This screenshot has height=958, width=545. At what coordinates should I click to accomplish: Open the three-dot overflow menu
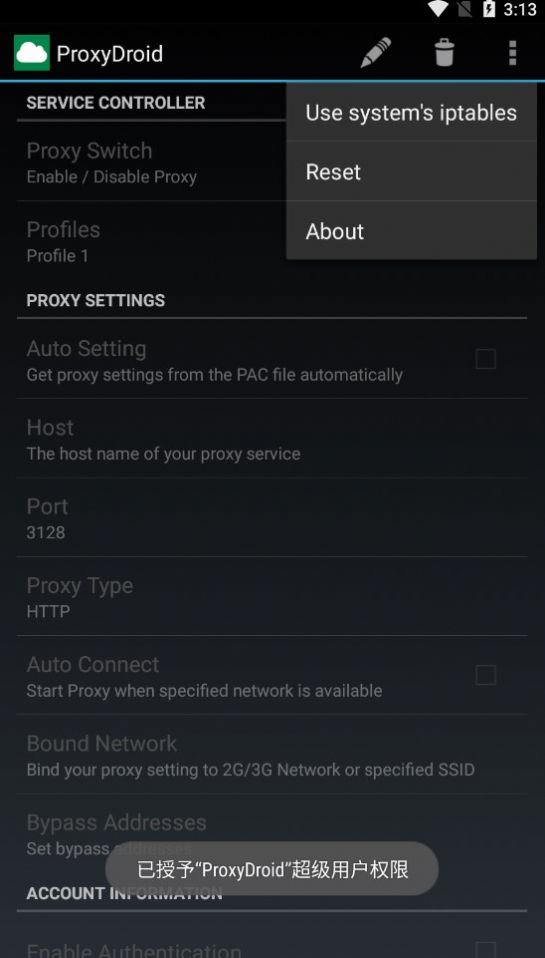coord(512,53)
